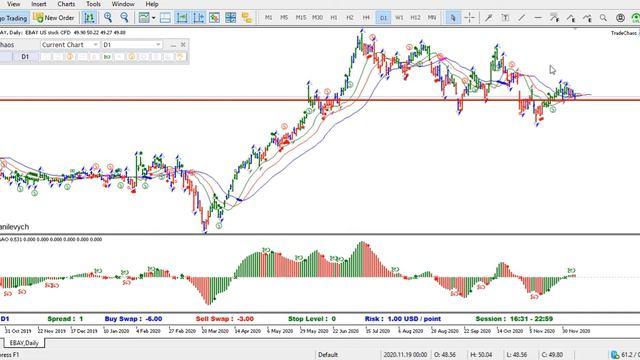Click the connection status icon in the status bar
This screenshot has width=640, height=360.
click(615, 355)
